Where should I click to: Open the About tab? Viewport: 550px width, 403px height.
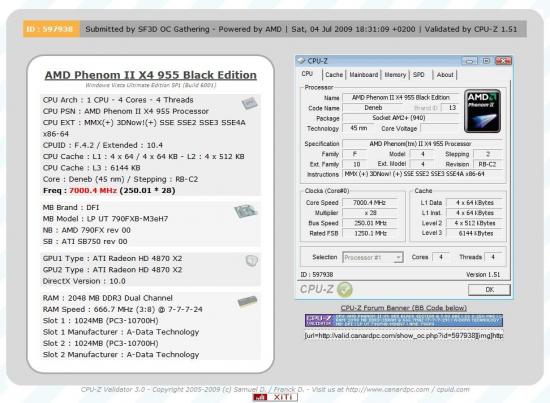tap(445, 75)
